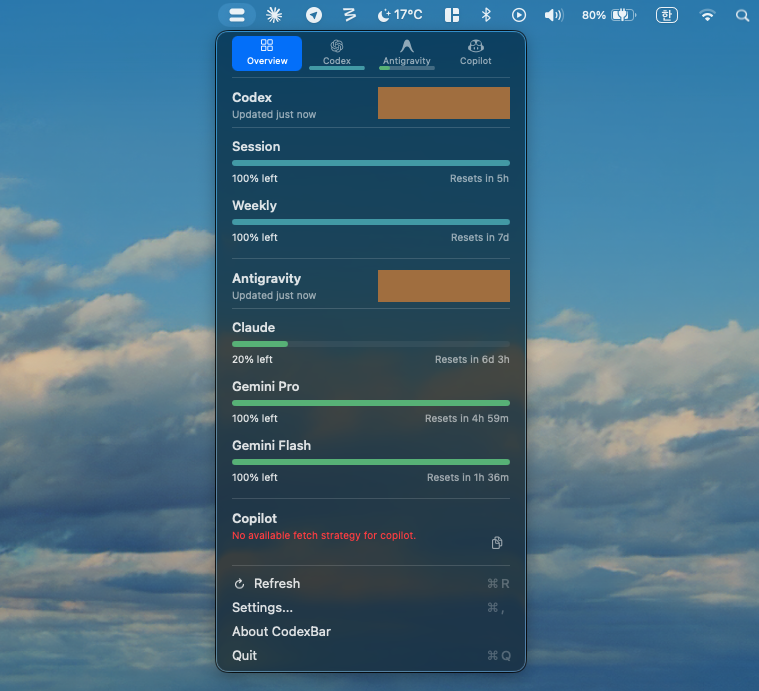Click the Claude usage progress bar
The image size is (759, 691).
pos(371,344)
